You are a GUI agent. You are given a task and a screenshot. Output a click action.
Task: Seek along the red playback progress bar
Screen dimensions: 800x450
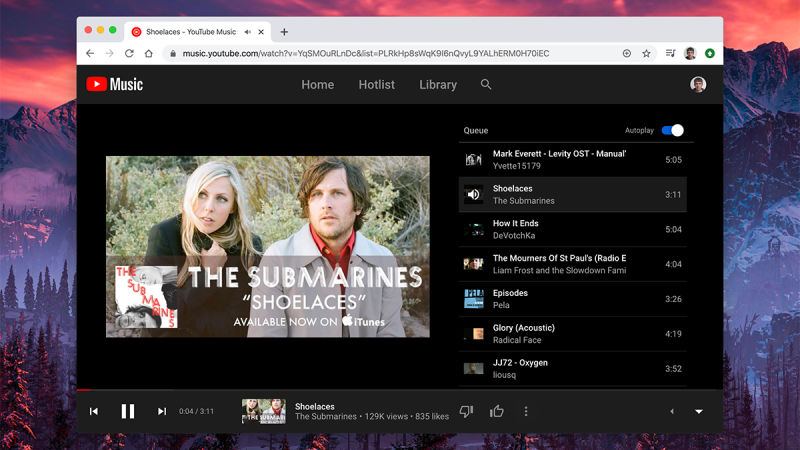pos(400,390)
